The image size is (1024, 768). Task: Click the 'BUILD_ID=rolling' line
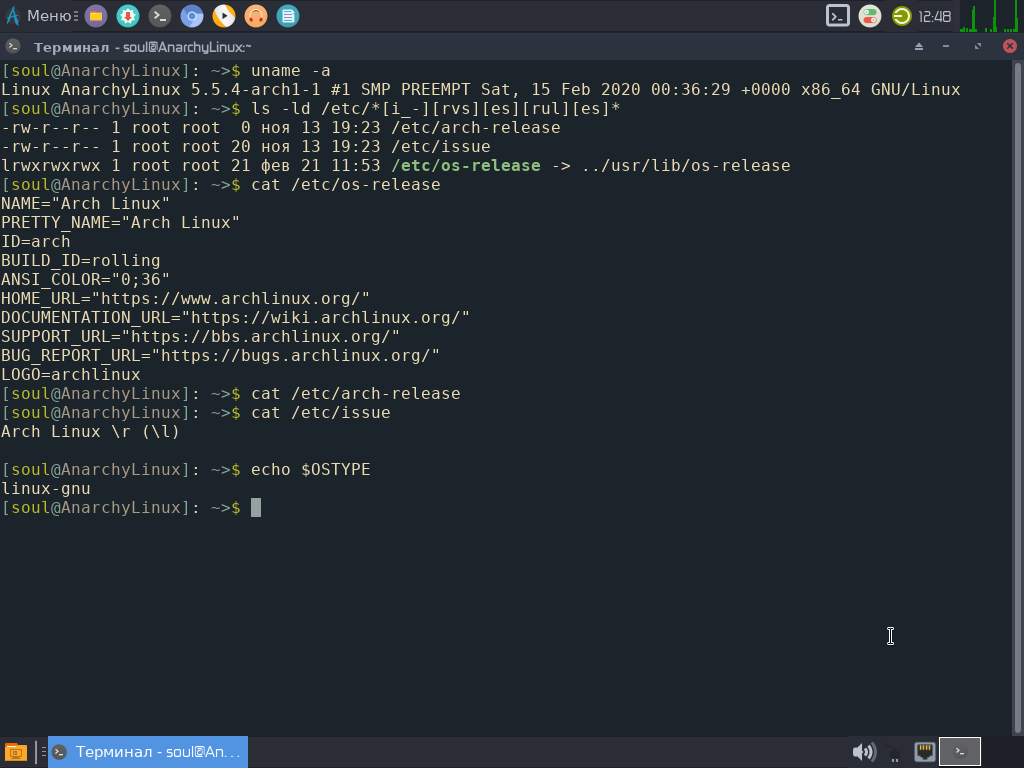pos(81,261)
